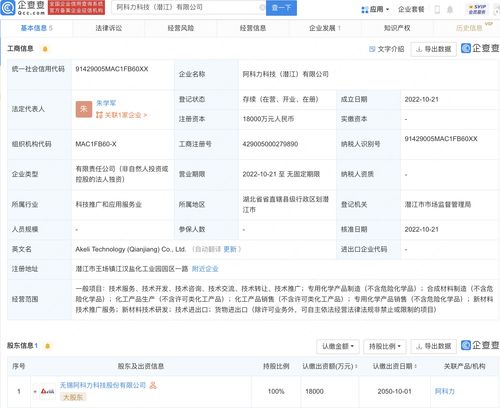This screenshot has height=408, width=500.
Task: Open the notifications bell icon
Action: 450,10
